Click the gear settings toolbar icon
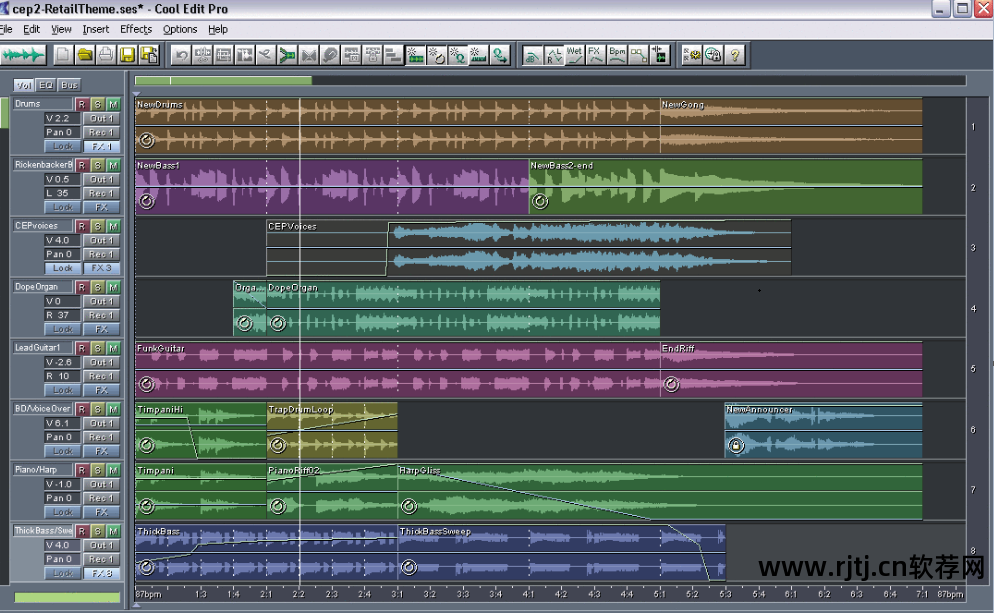 click(x=691, y=56)
